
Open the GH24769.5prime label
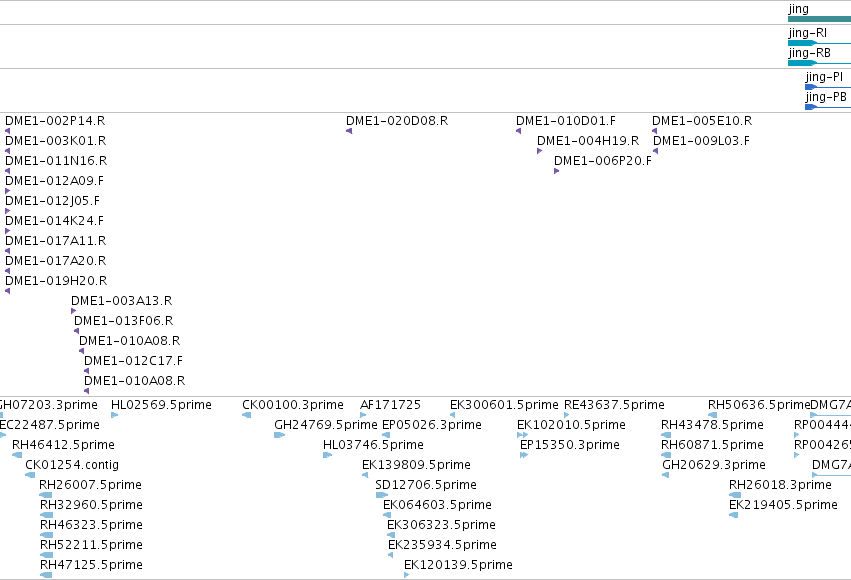(326, 425)
